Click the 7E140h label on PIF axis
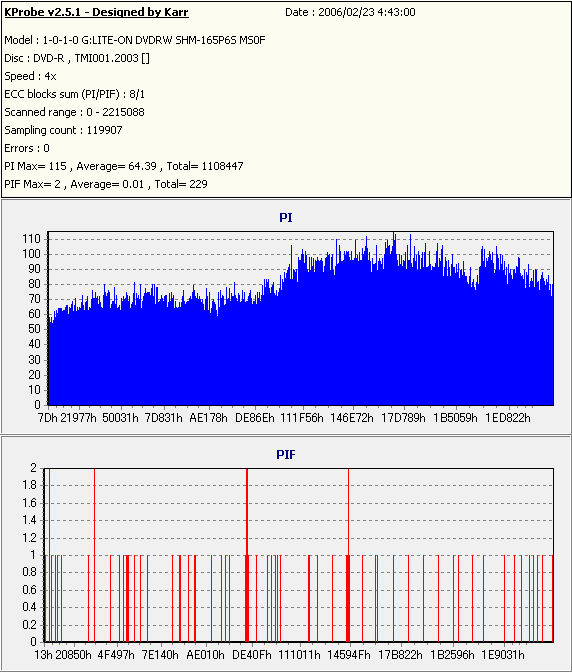This screenshot has width=572, height=672. tap(160, 655)
